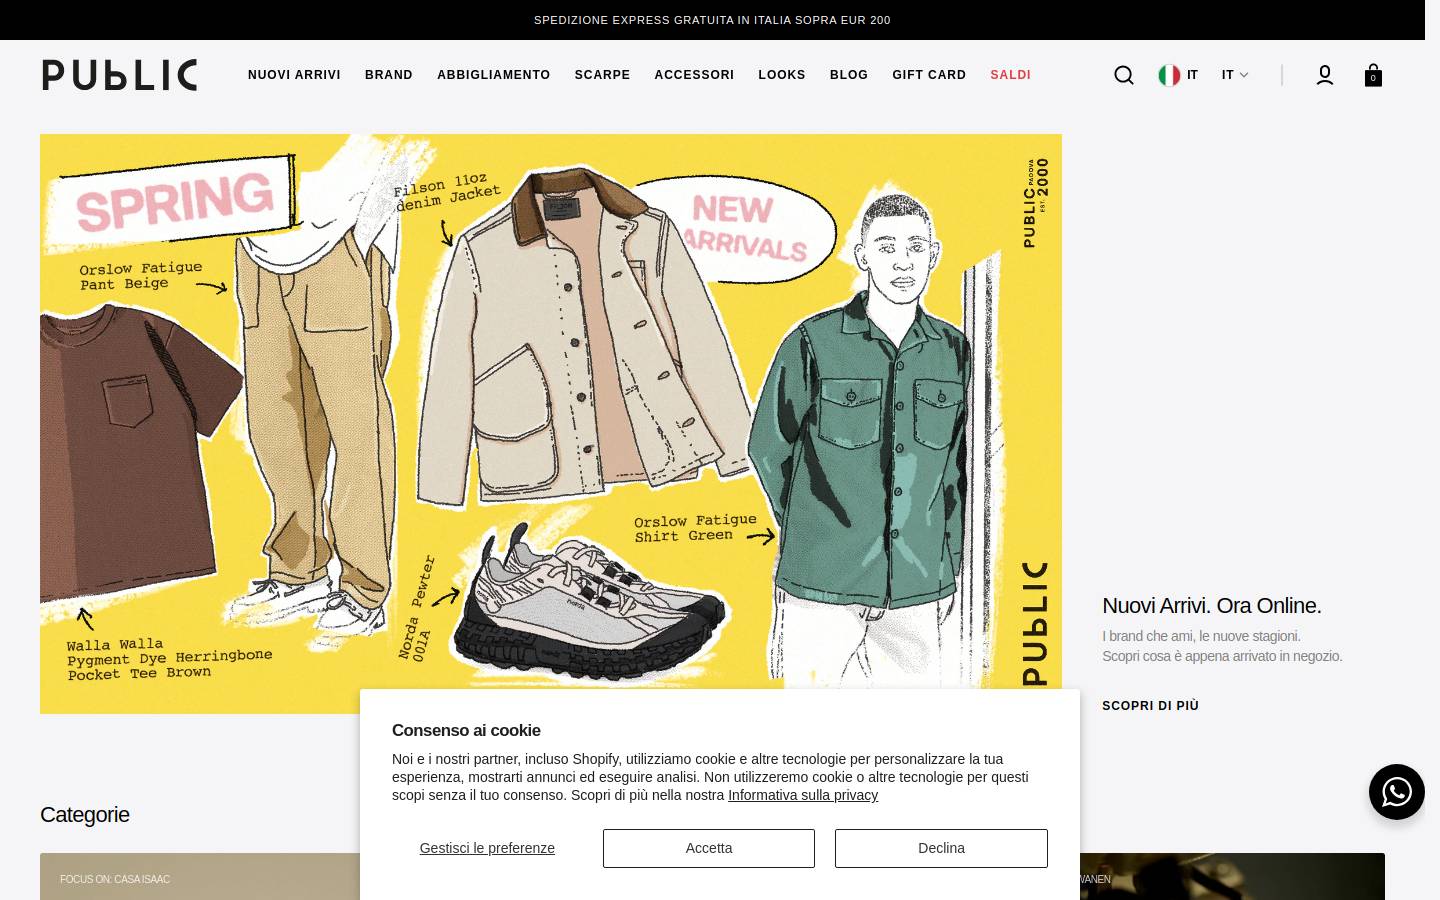Open the Looks menu item
This screenshot has width=1440, height=900.
[x=782, y=75]
